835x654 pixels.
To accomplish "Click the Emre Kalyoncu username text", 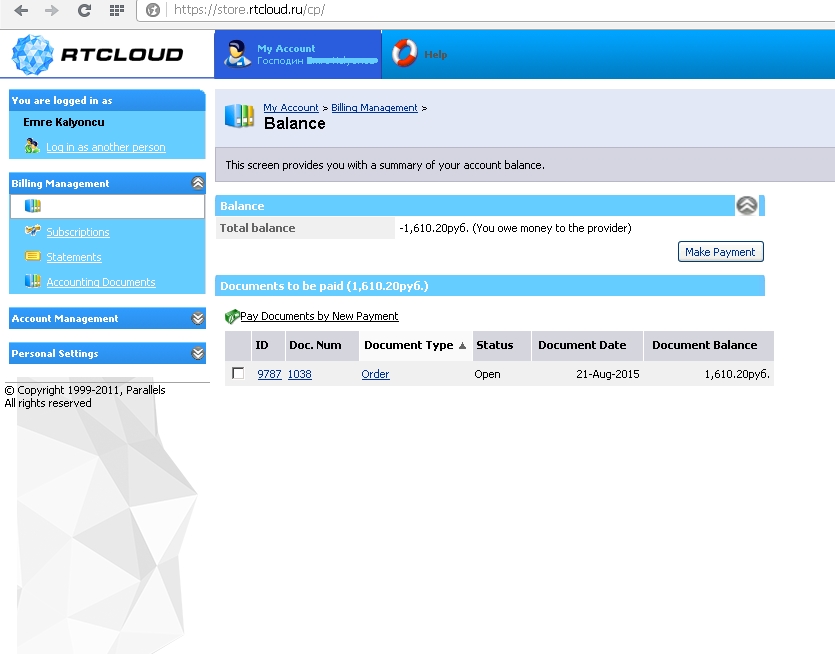I will (64, 122).
